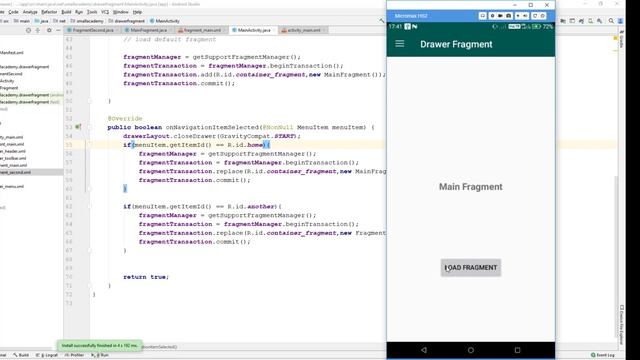Open the Run menu
The image size is (640, 360).
click(79, 12)
